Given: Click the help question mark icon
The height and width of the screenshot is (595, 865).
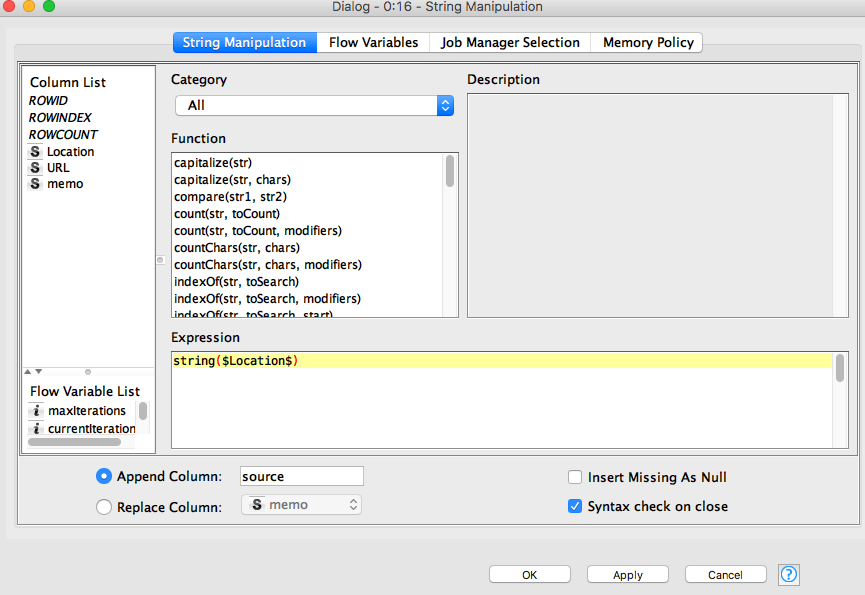Looking at the screenshot, I should [x=788, y=575].
